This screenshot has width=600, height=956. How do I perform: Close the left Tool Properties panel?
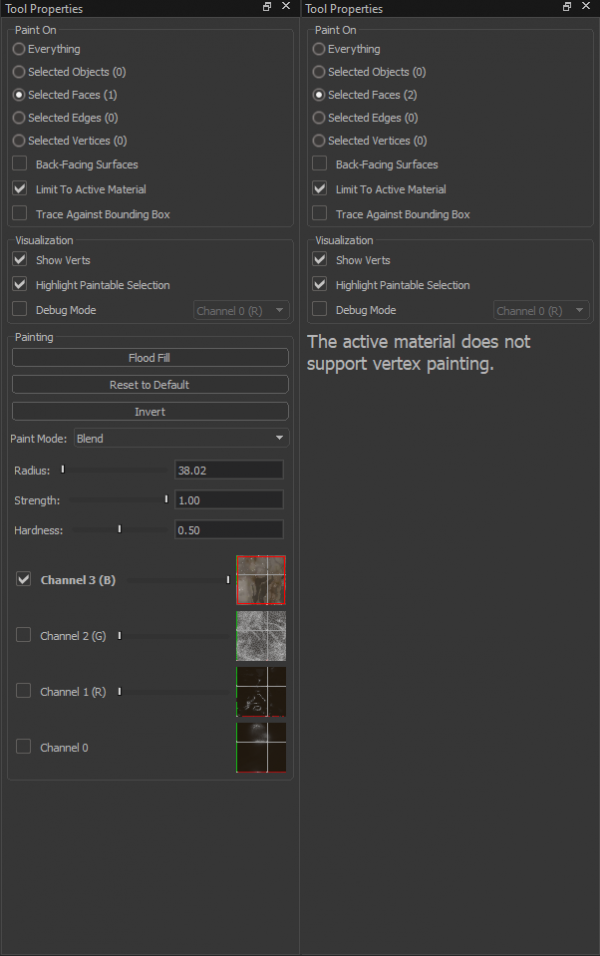point(286,7)
